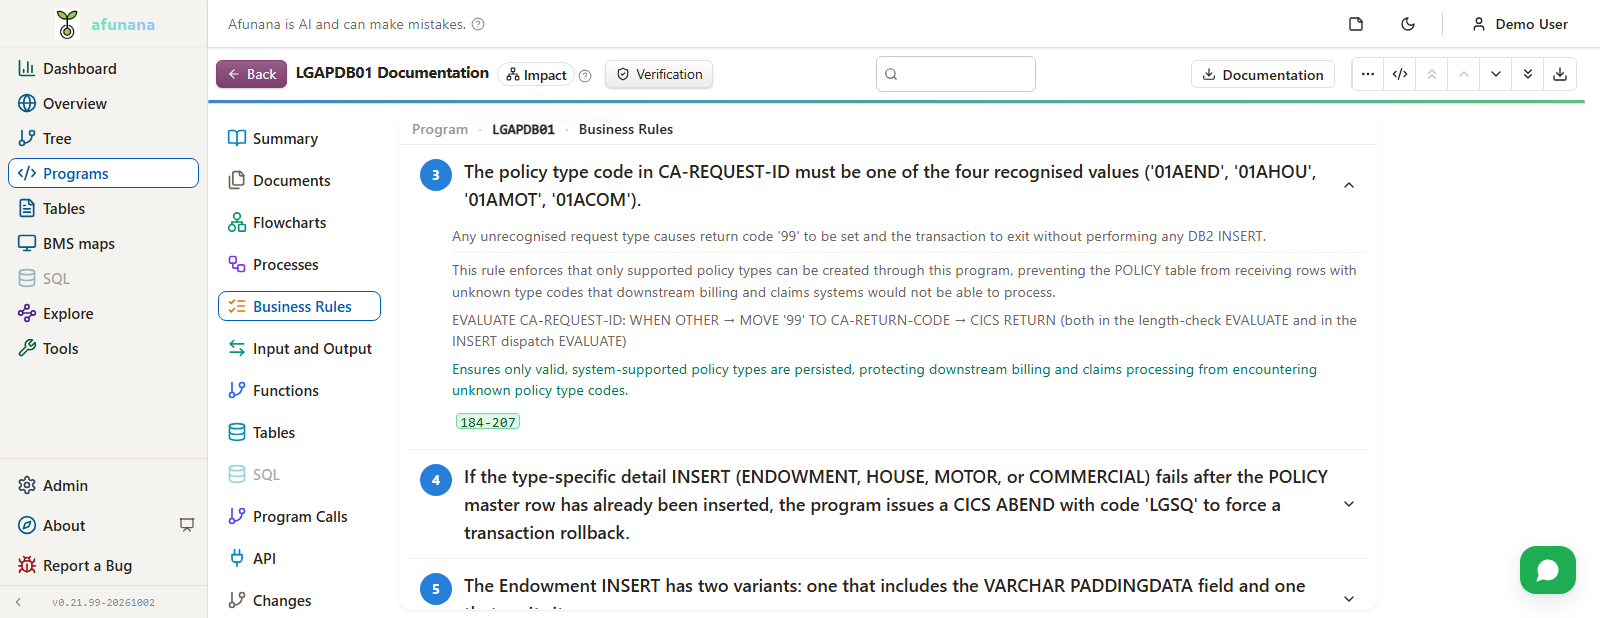Go to previous rule with up chevron
The image size is (1600, 618).
(1464, 74)
